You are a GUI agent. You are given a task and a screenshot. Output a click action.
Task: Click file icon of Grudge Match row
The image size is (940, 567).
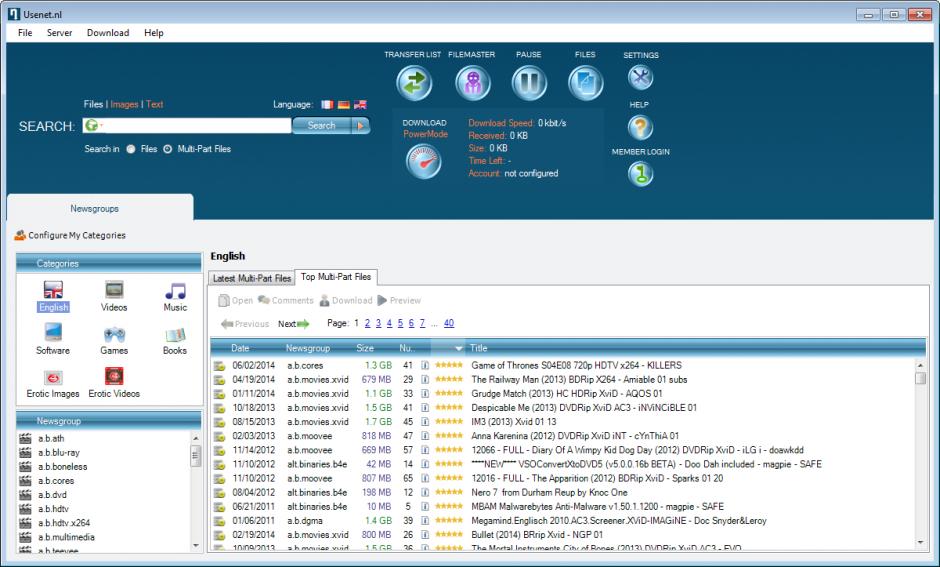(x=219, y=394)
